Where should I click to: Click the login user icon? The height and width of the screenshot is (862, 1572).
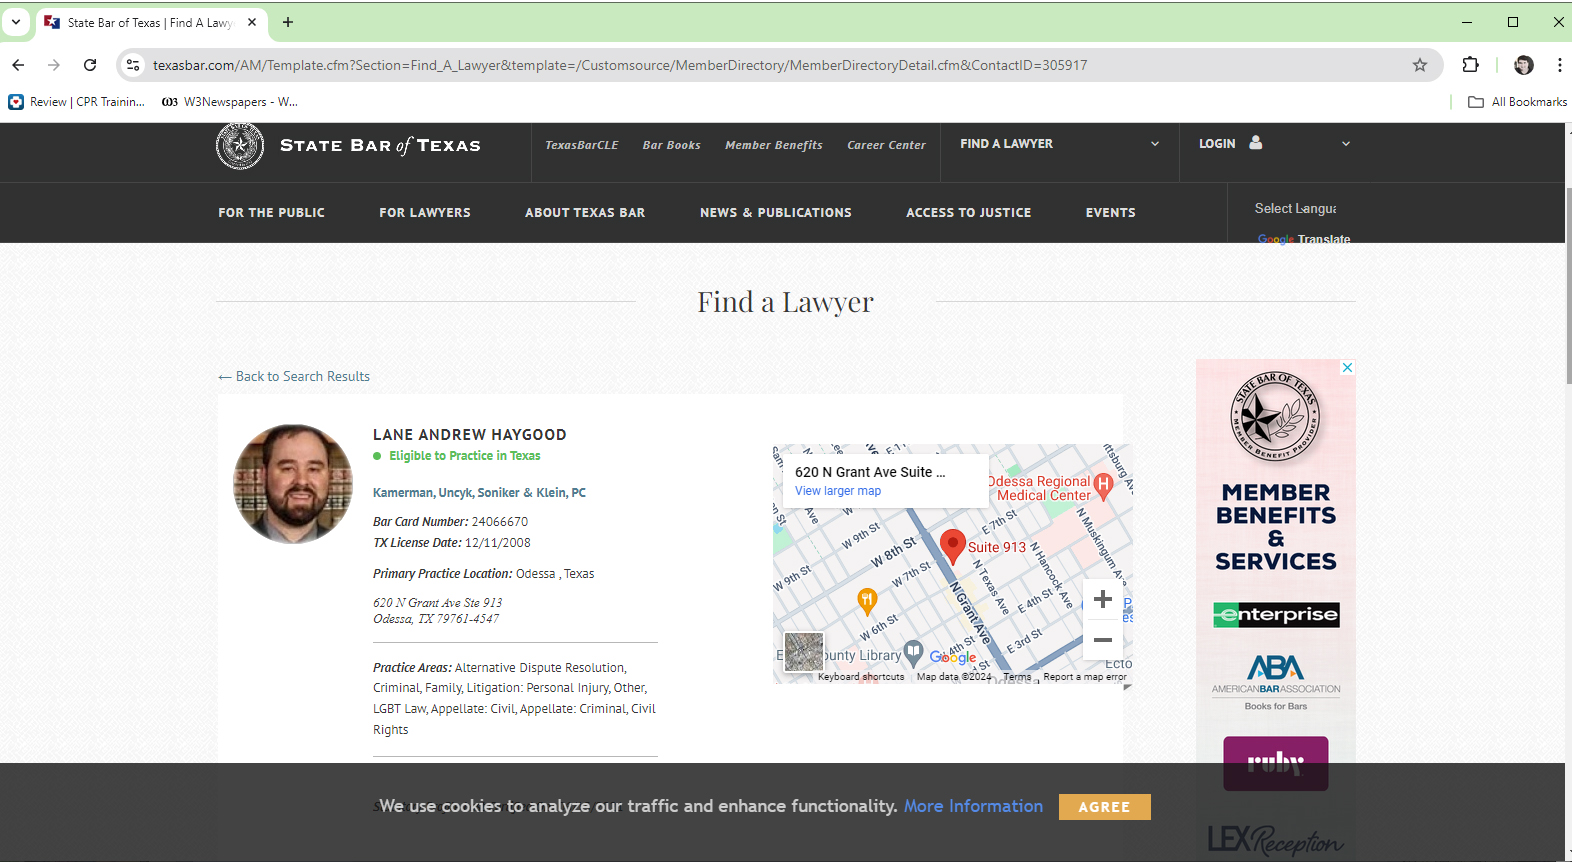tap(1256, 143)
